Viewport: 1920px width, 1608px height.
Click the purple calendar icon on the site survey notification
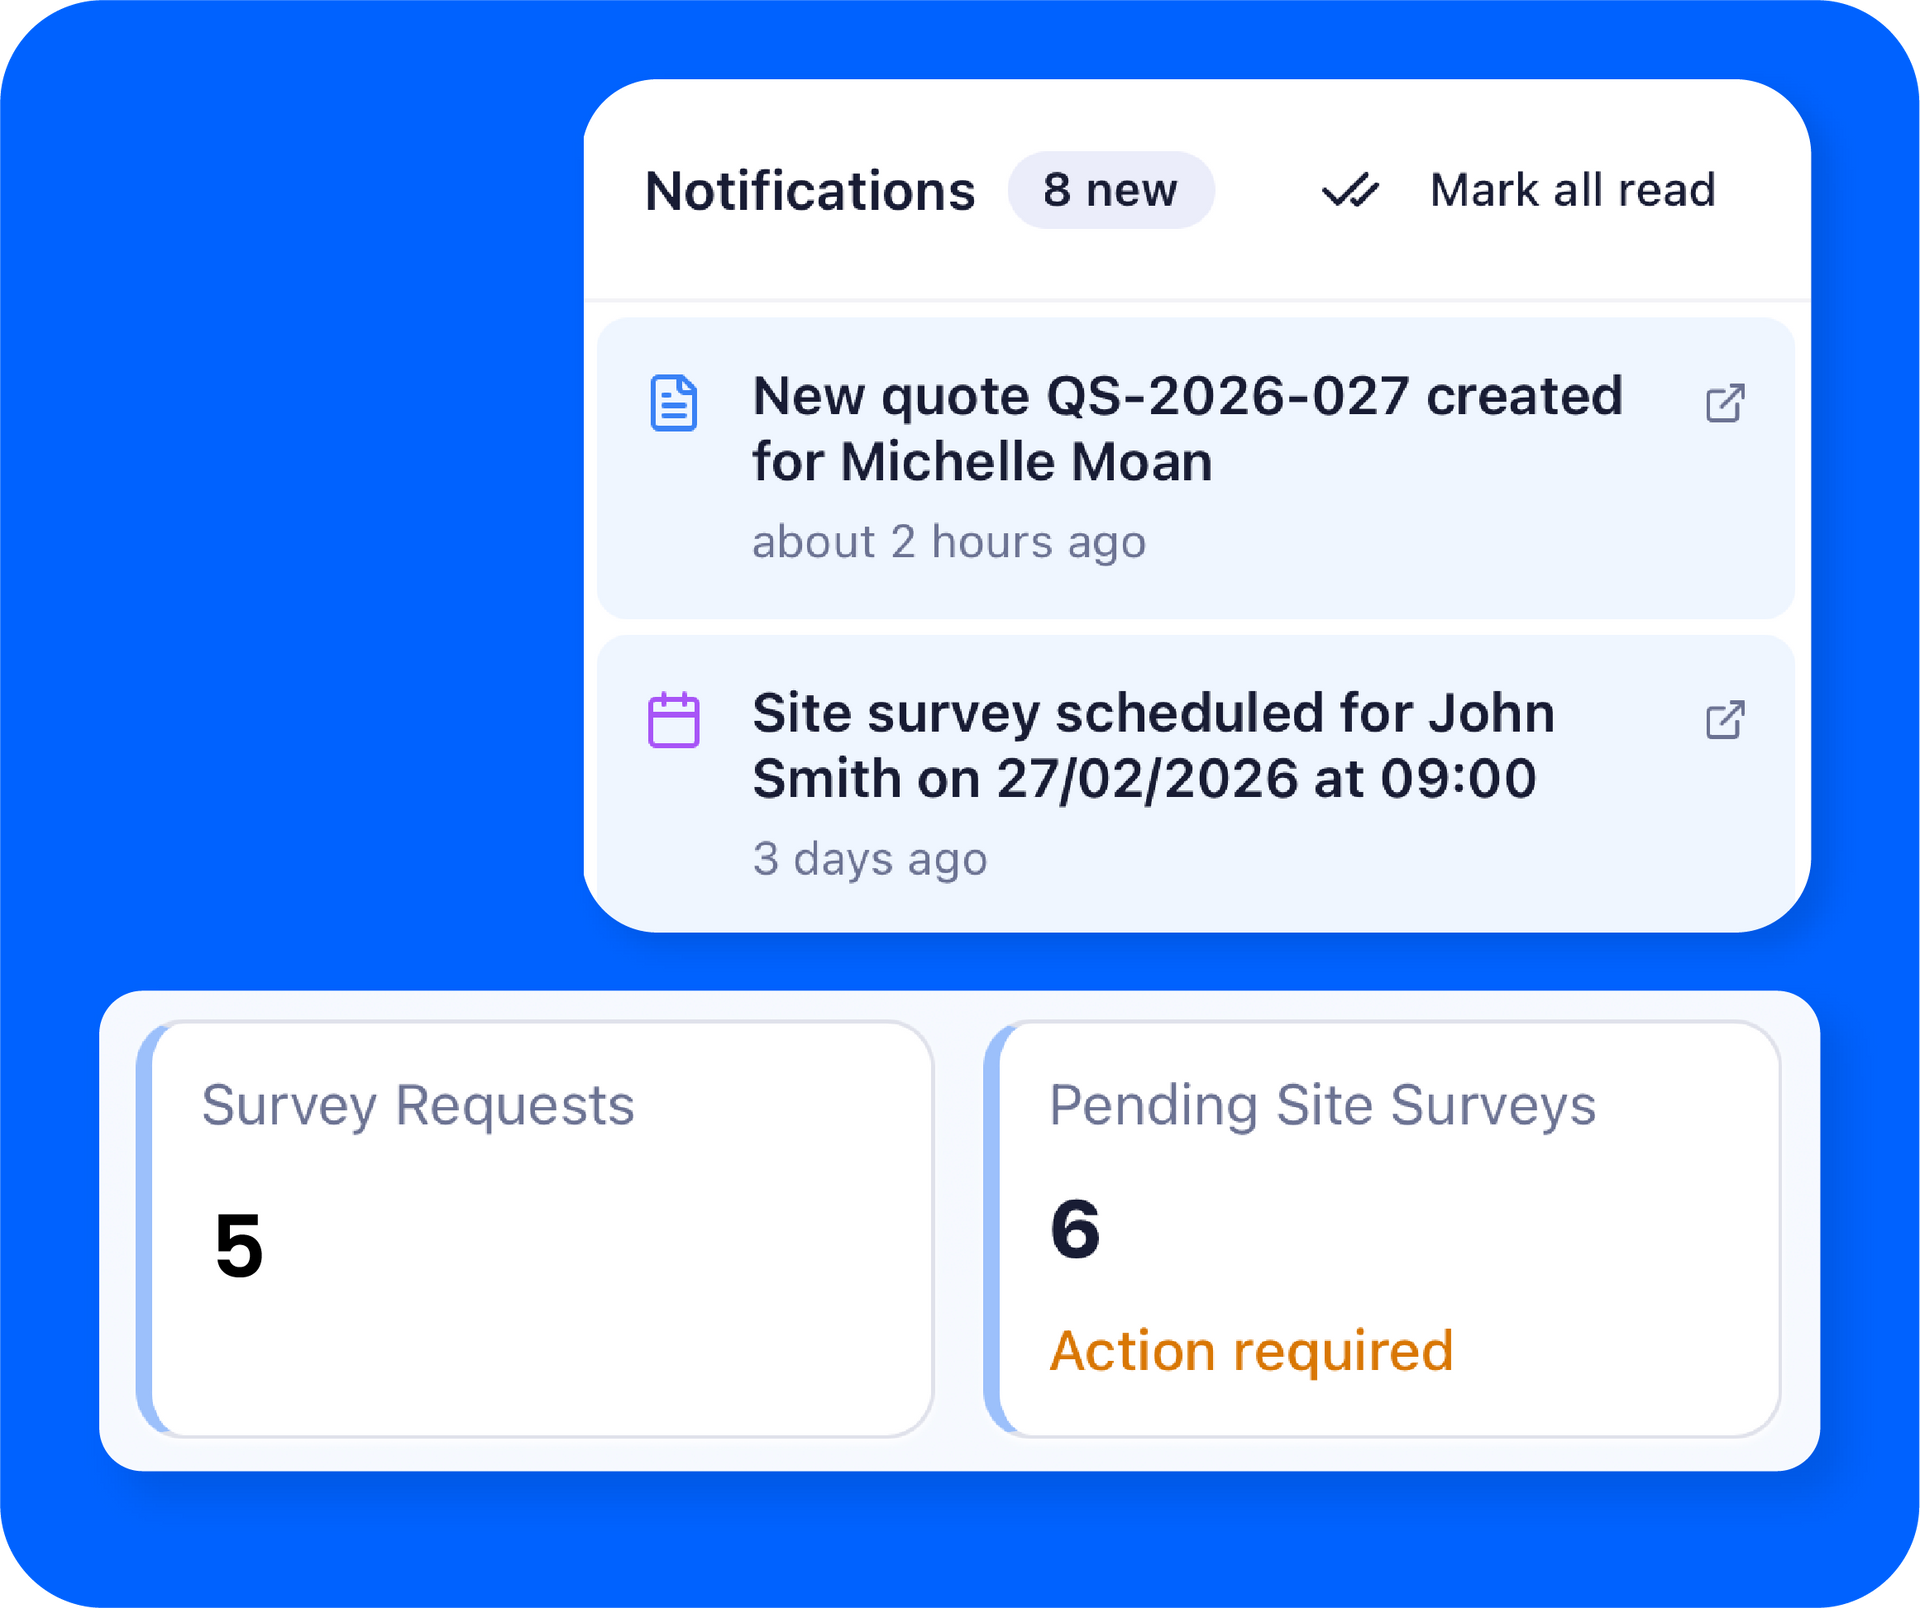[x=673, y=720]
